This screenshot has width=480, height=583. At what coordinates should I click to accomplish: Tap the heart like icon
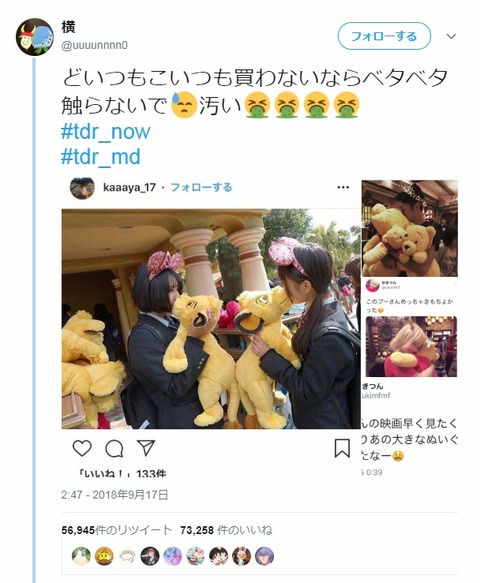(x=82, y=448)
